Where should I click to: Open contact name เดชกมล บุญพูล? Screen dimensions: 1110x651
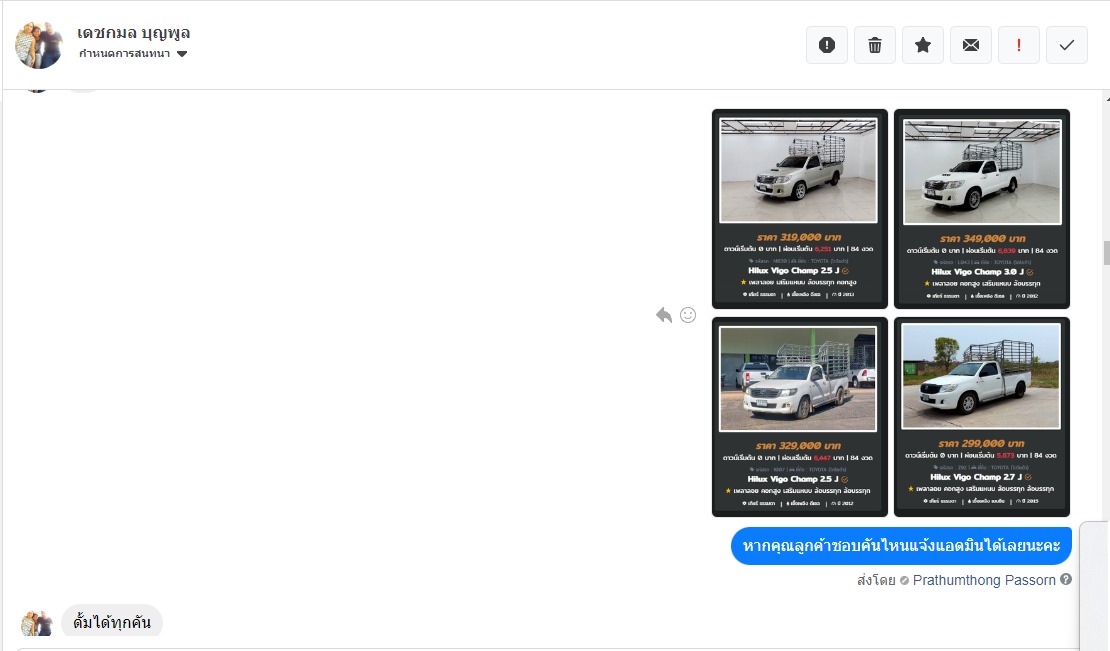pyautogui.click(x=134, y=33)
